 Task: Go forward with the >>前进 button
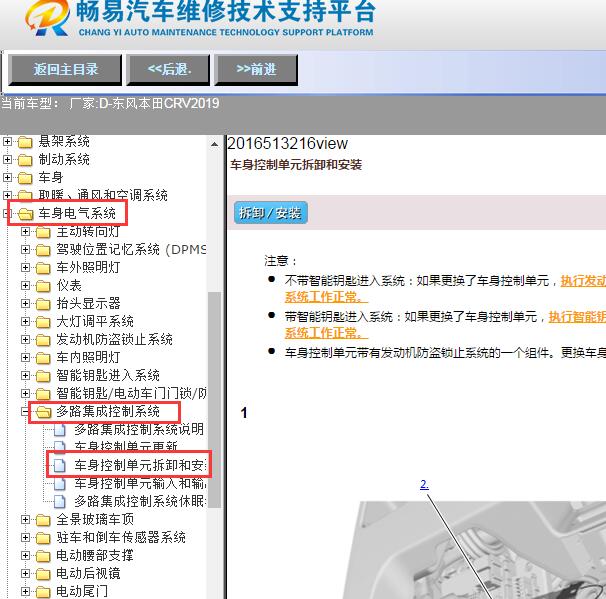click(256, 70)
